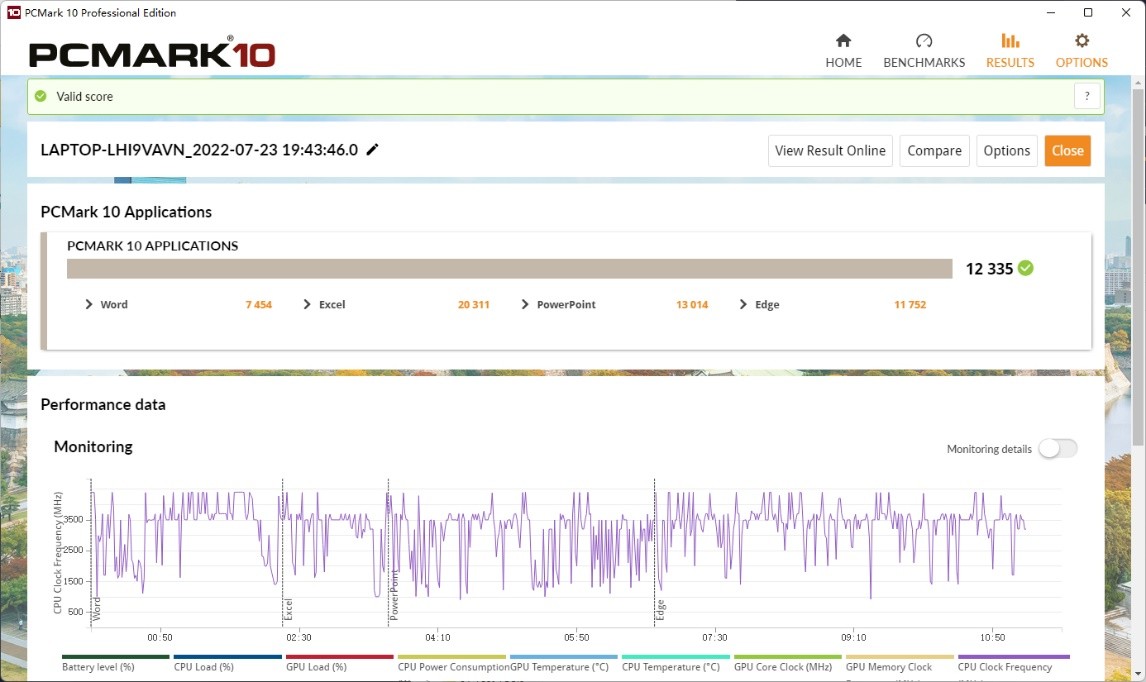Expand the Word score details
The image size is (1146, 682).
click(89, 304)
